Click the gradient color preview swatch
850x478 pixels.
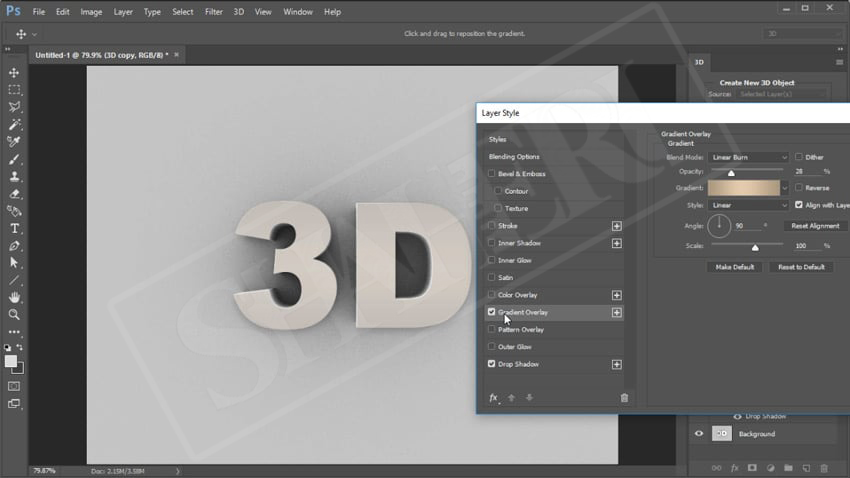[x=743, y=188]
